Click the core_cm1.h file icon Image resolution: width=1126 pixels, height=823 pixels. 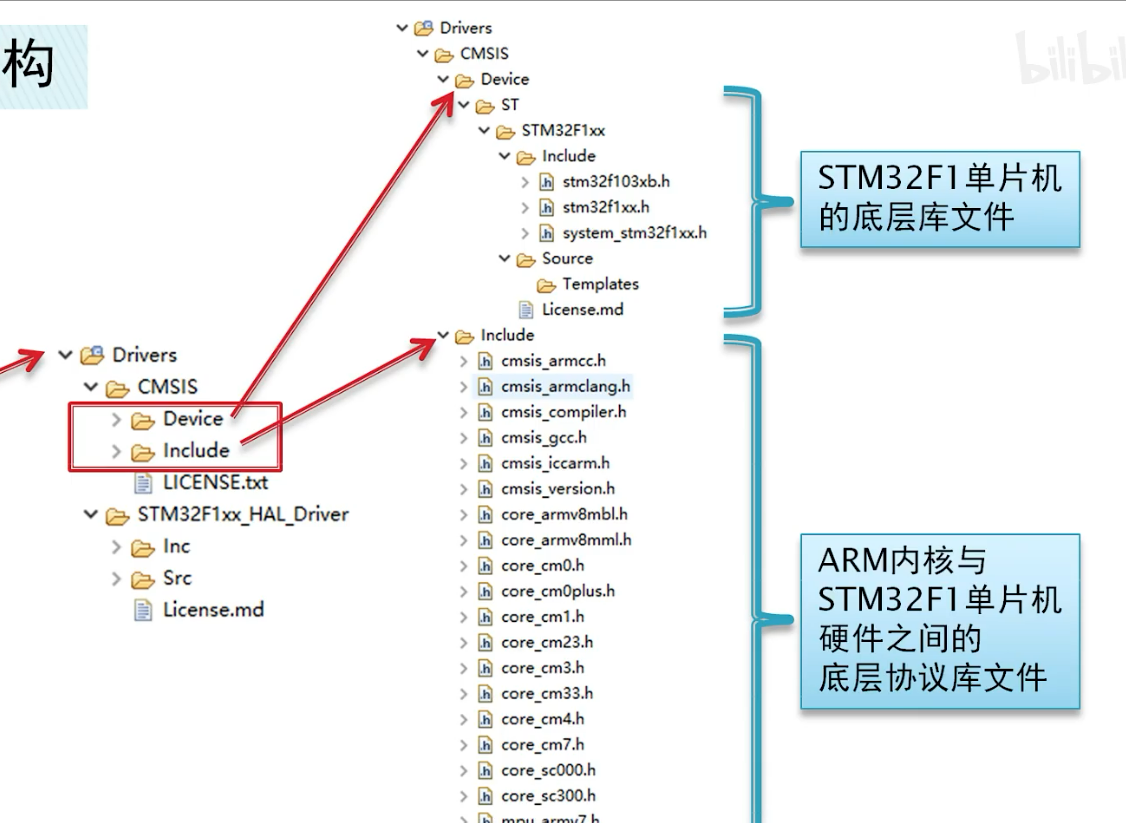485,618
